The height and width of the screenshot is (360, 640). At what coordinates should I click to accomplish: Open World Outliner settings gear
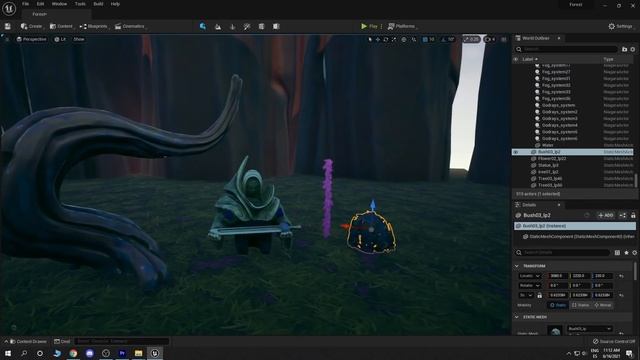[x=633, y=49]
